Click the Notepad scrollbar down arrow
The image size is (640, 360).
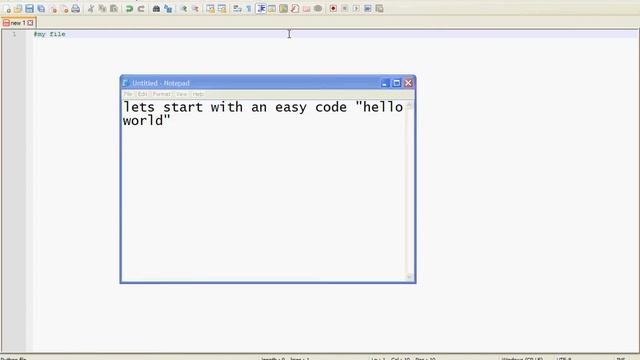(409, 277)
